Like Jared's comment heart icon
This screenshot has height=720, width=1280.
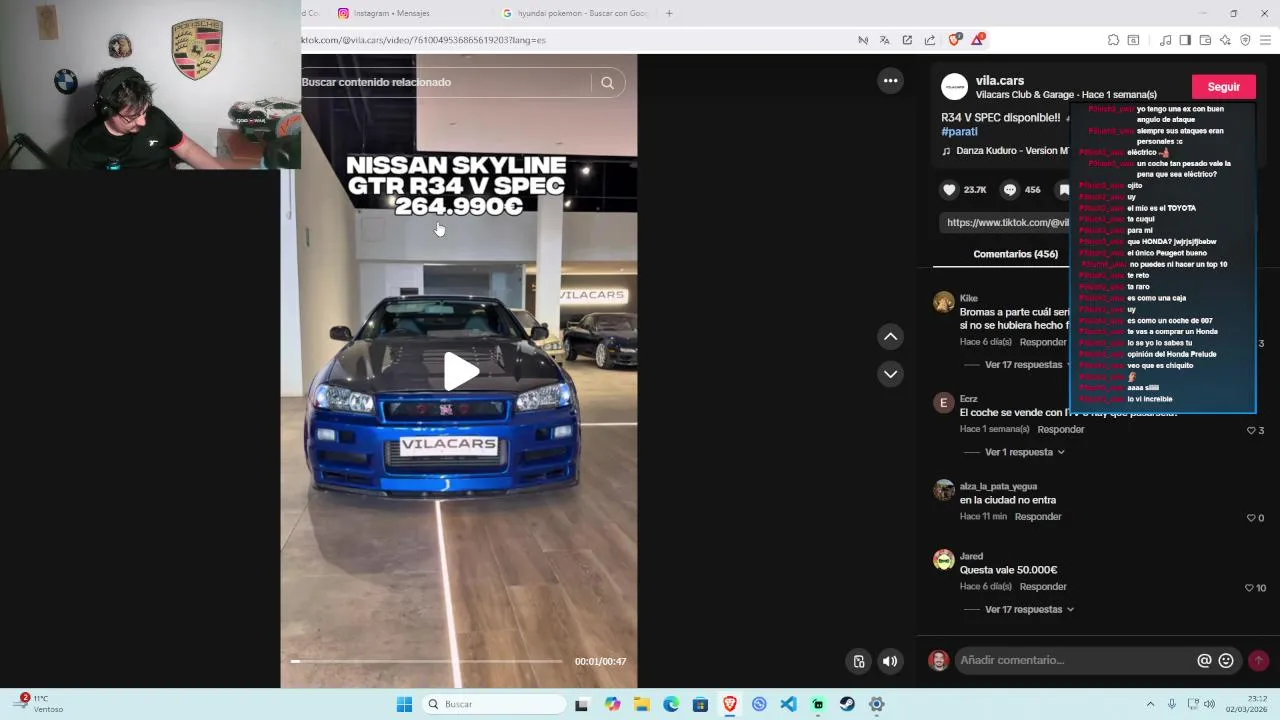[x=1248, y=588]
